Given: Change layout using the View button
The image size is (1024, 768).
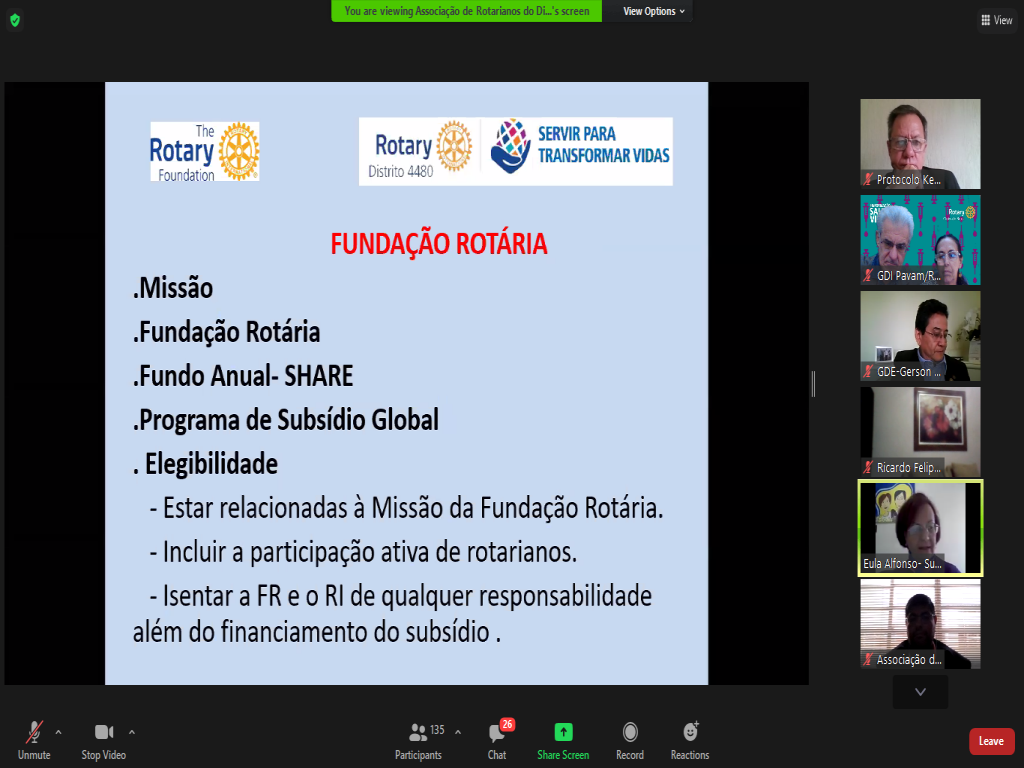Looking at the screenshot, I should (996, 20).
